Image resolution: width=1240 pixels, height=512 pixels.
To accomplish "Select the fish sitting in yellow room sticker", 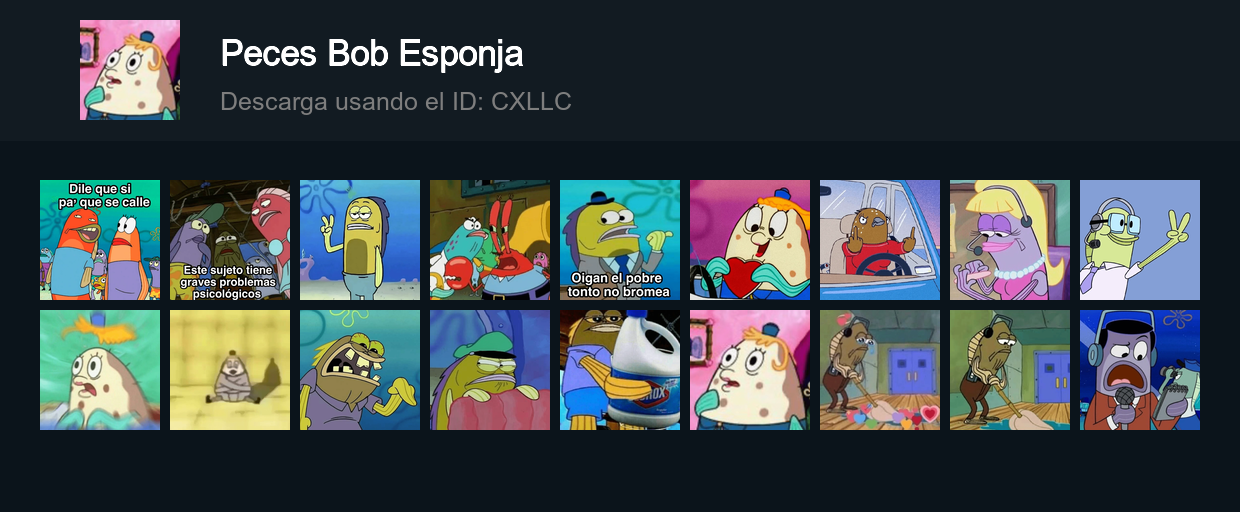I will 230,370.
